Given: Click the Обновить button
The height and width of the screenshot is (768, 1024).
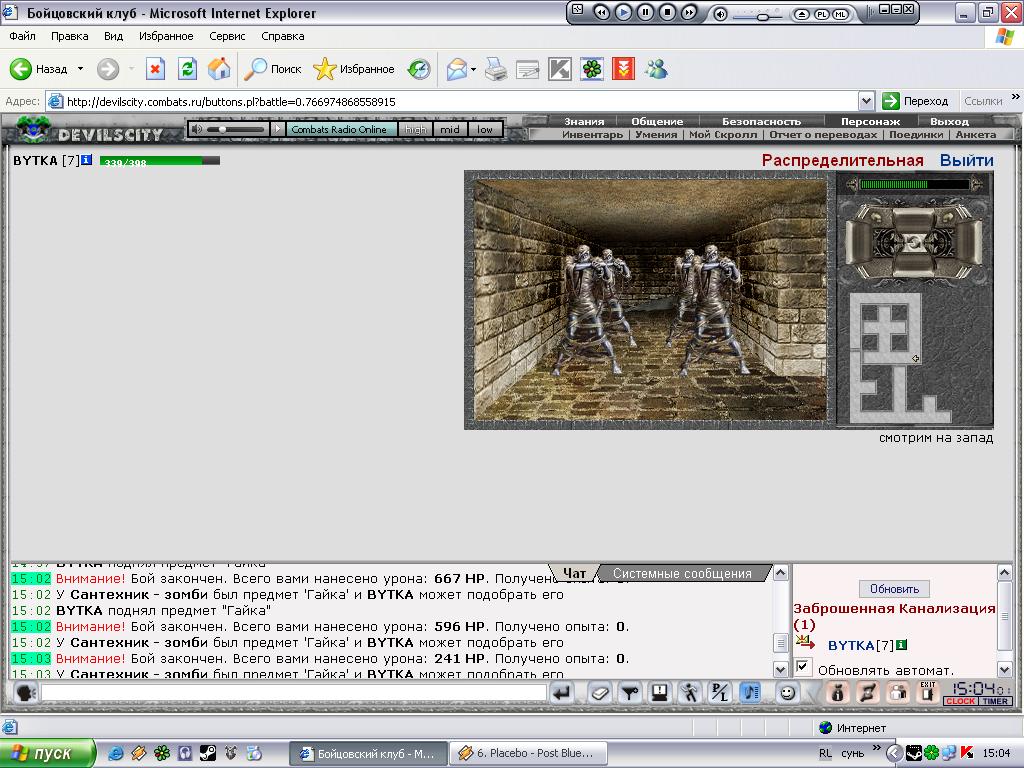Looking at the screenshot, I should 894,588.
